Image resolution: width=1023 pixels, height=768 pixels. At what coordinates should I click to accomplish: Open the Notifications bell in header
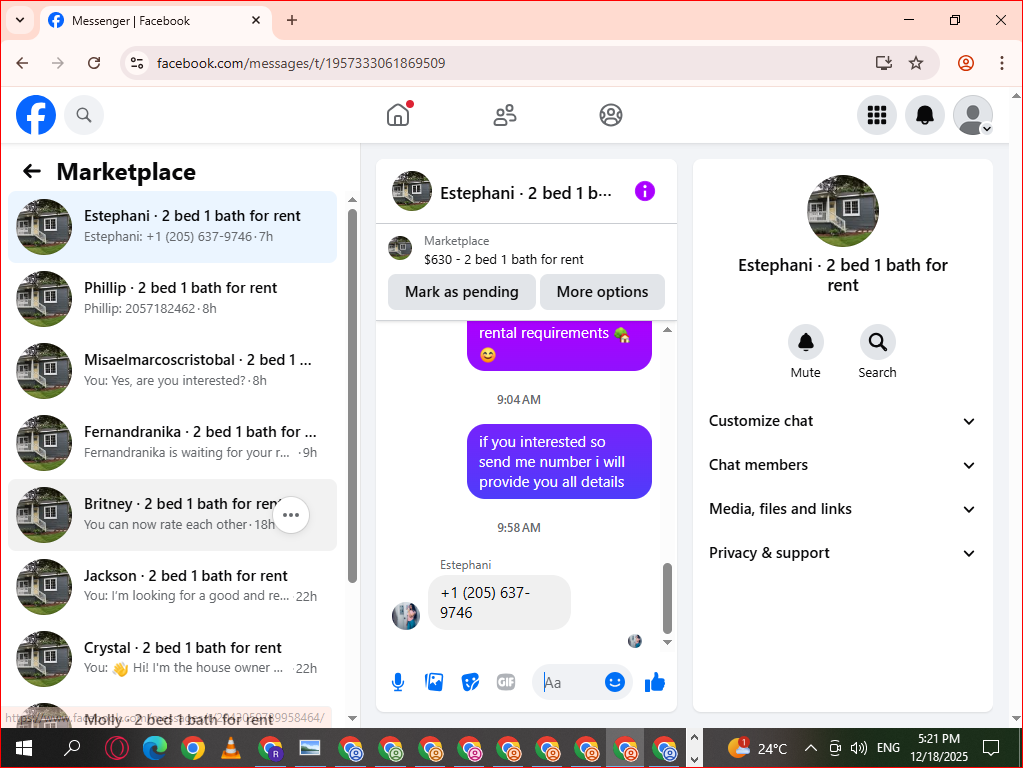[924, 115]
